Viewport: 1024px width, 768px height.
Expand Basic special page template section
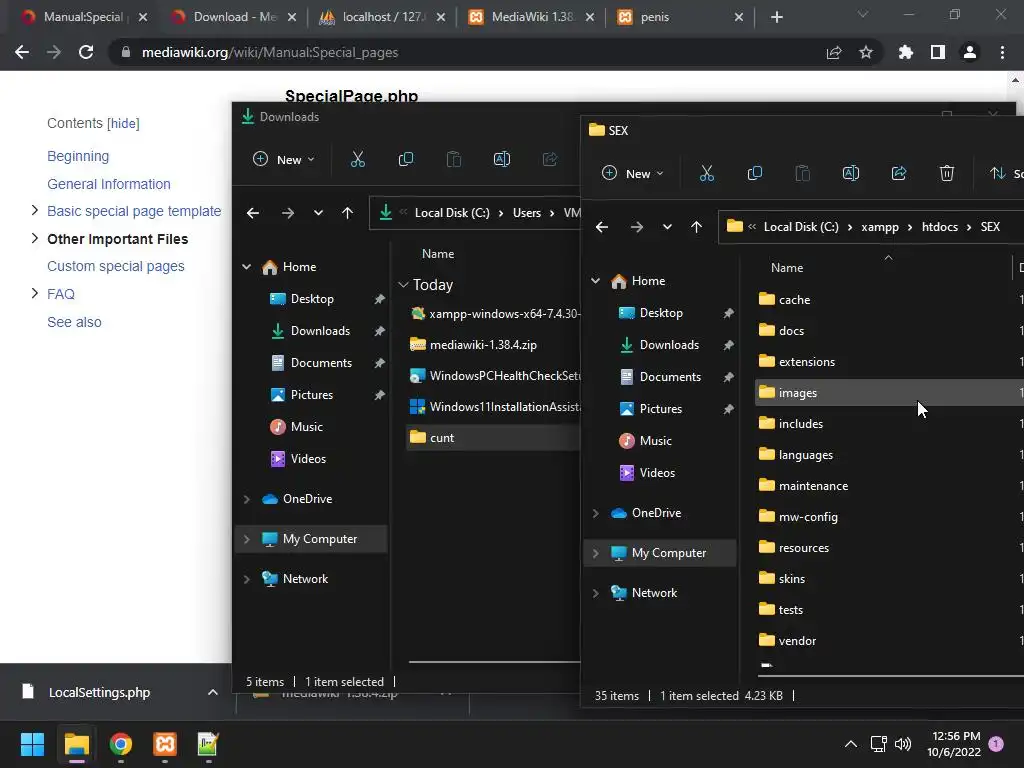[x=35, y=210]
